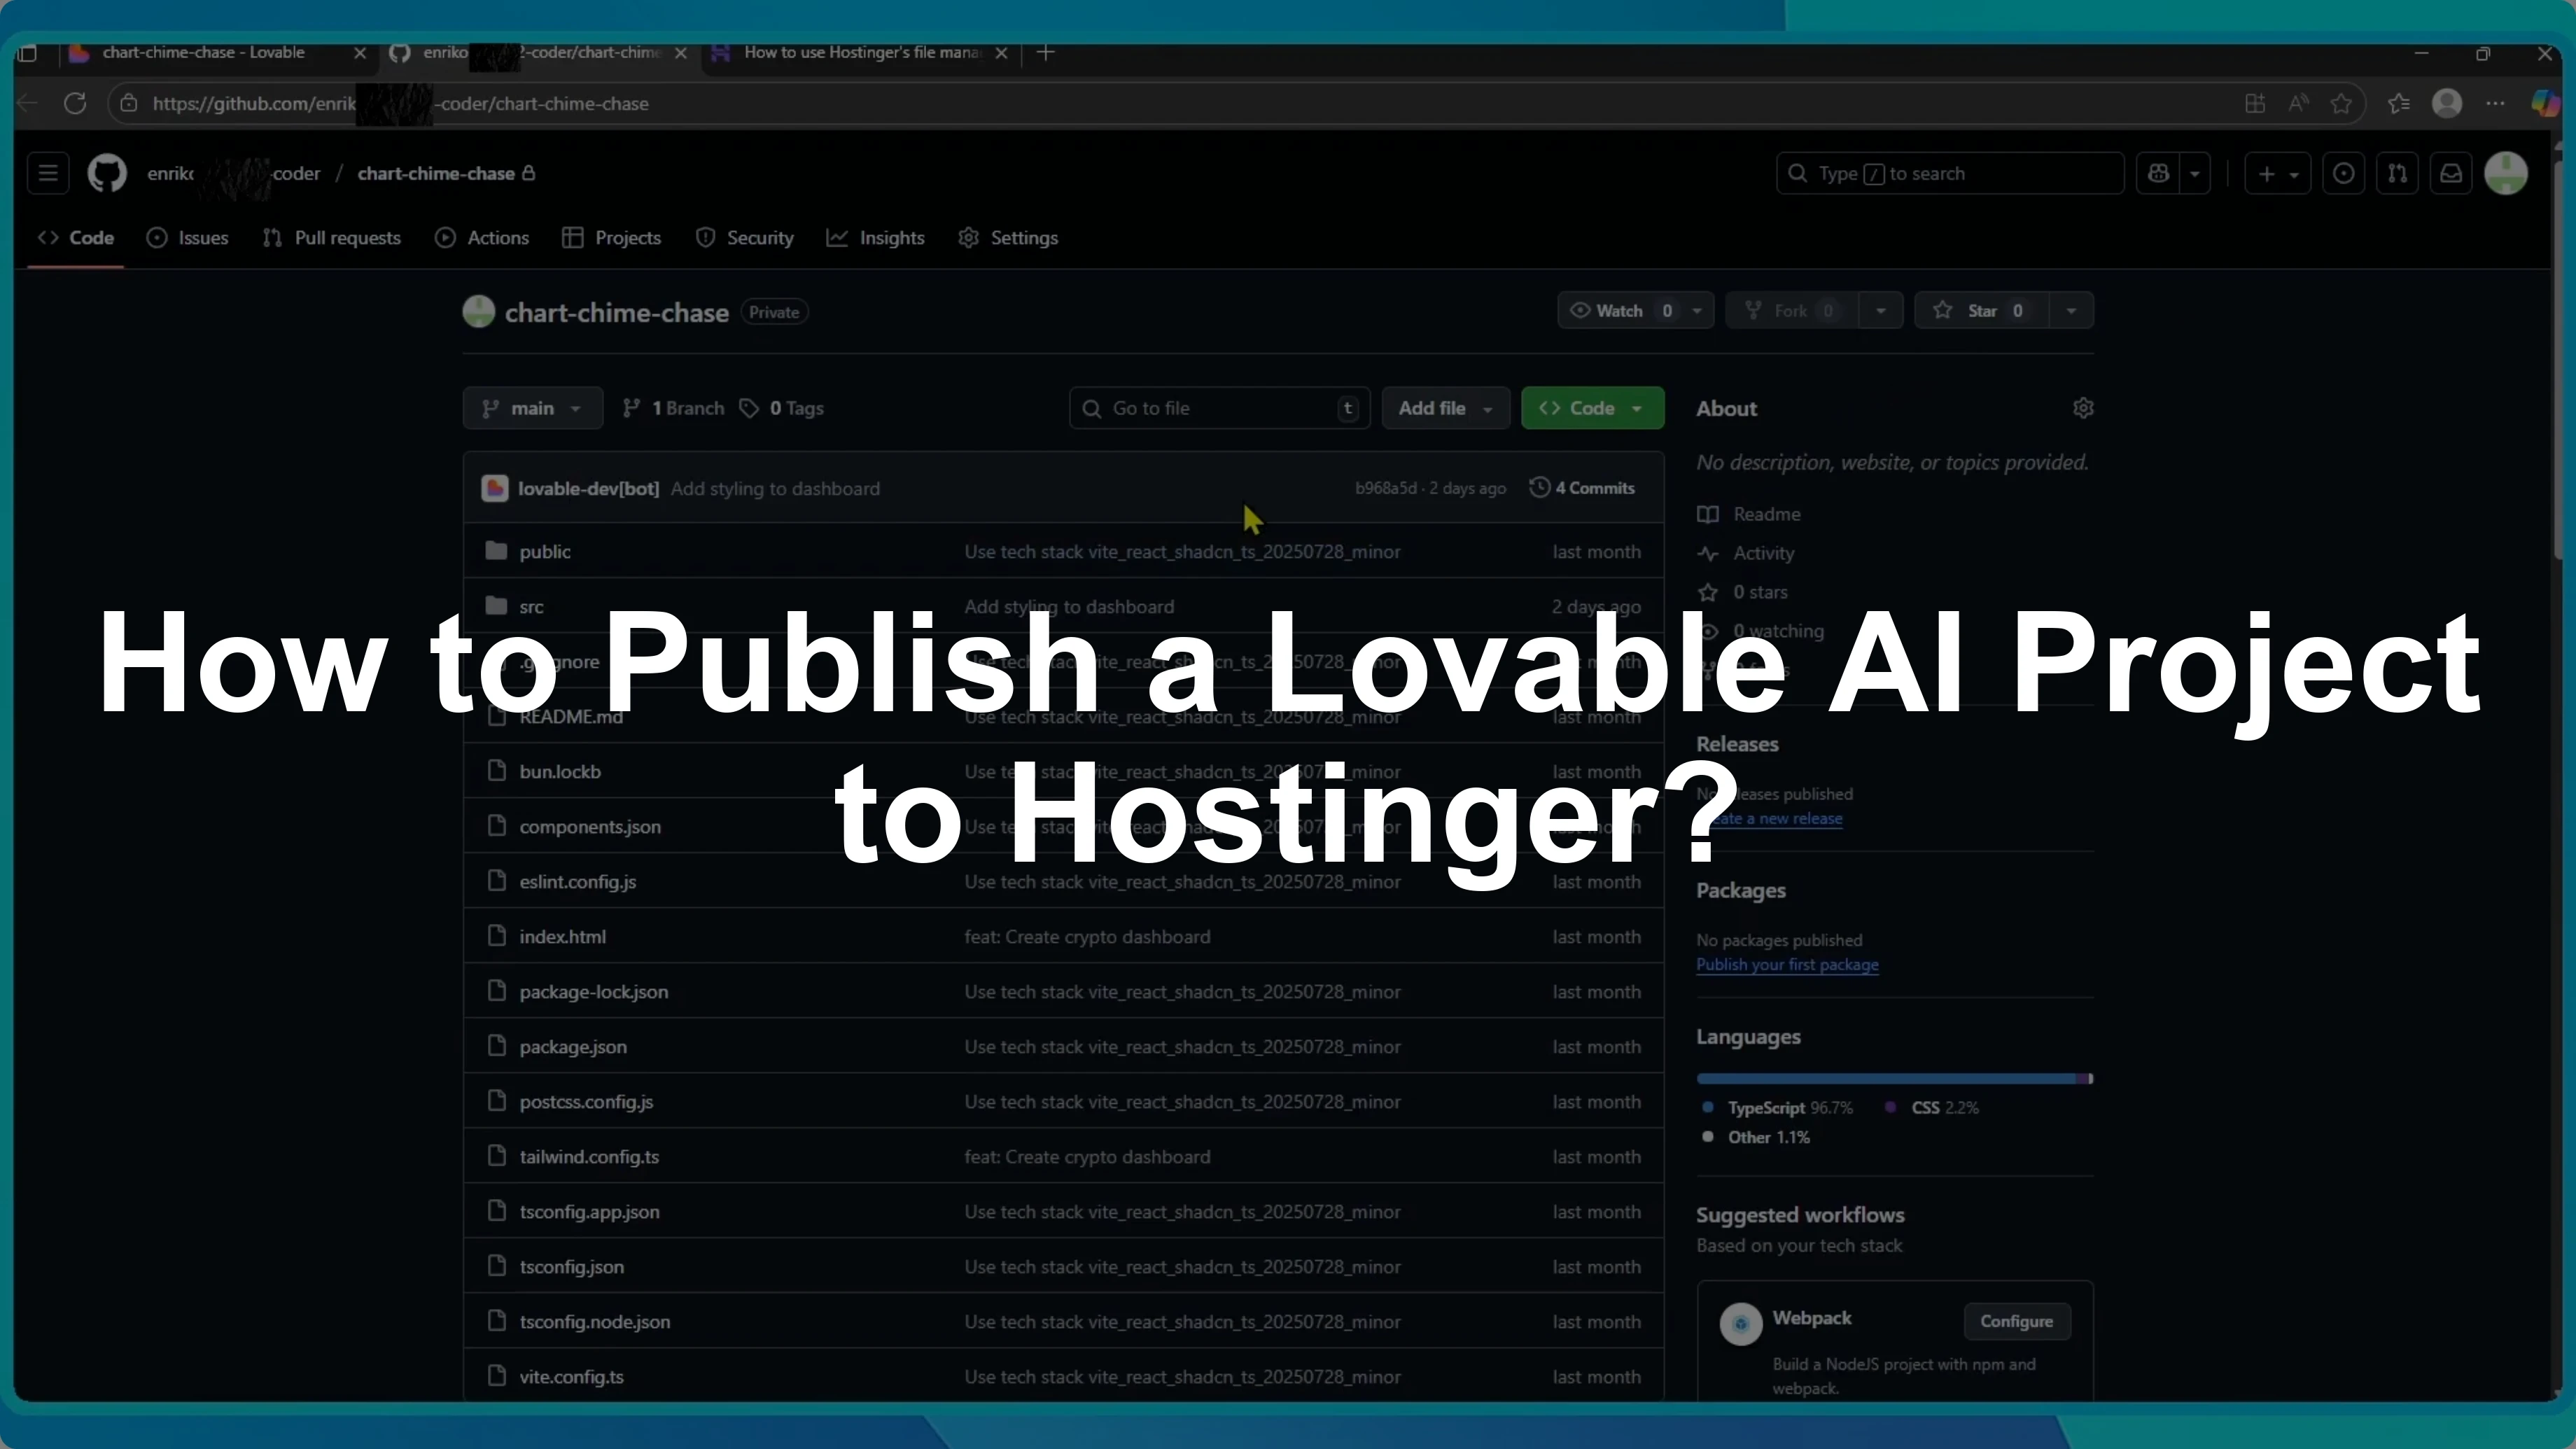Open the Projects tab
The image size is (2576, 1449).
click(x=612, y=238)
